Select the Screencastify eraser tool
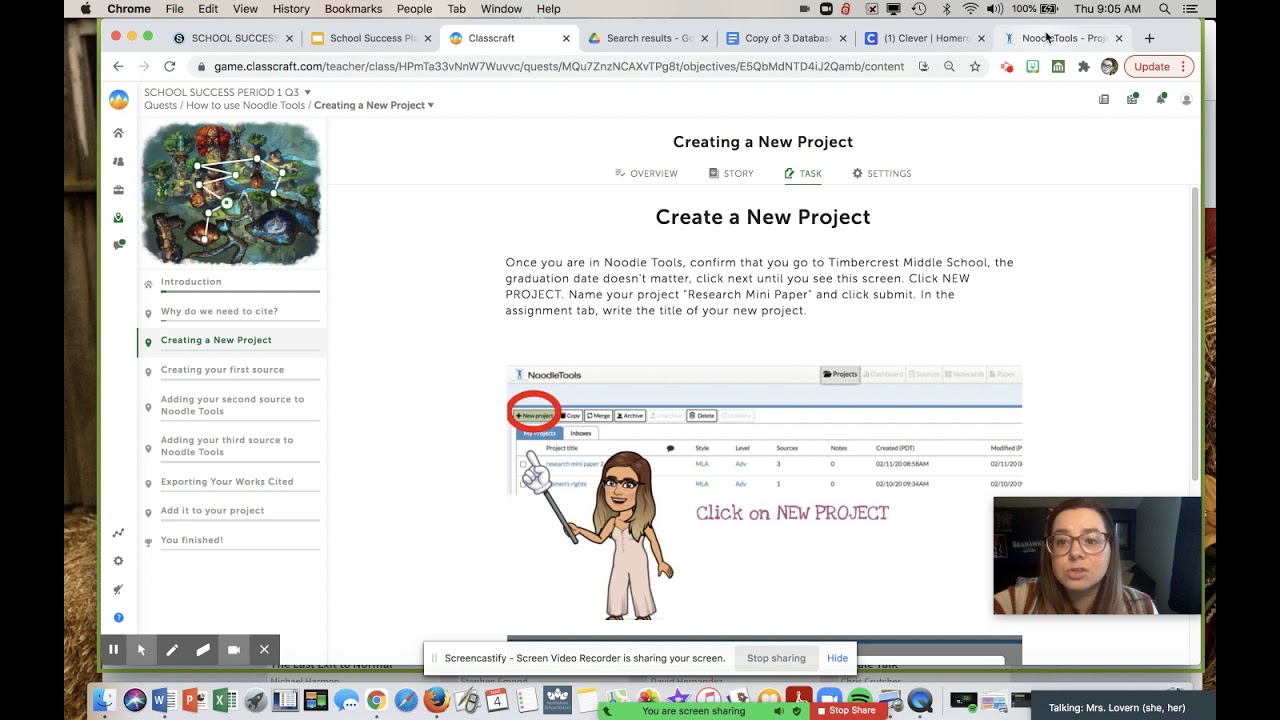Screen dimensions: 1280x720 [203, 650]
